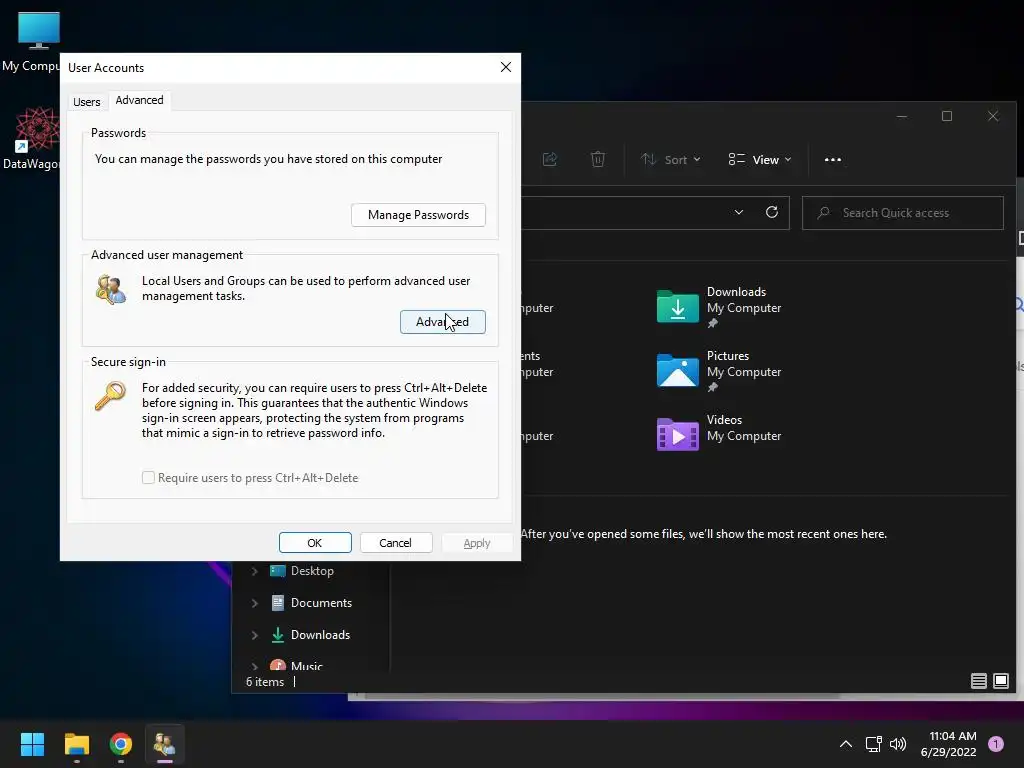Click the User Accounts taskbar icon

pyautogui.click(x=165, y=744)
